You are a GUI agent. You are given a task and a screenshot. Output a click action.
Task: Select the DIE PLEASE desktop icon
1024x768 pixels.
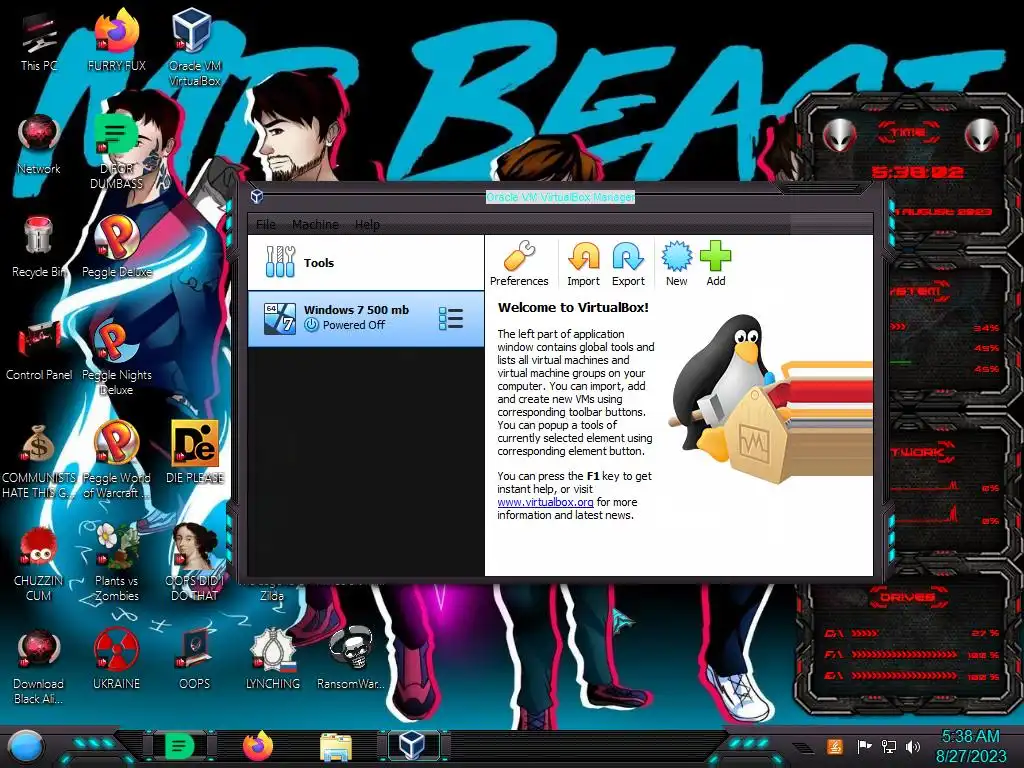pos(195,453)
